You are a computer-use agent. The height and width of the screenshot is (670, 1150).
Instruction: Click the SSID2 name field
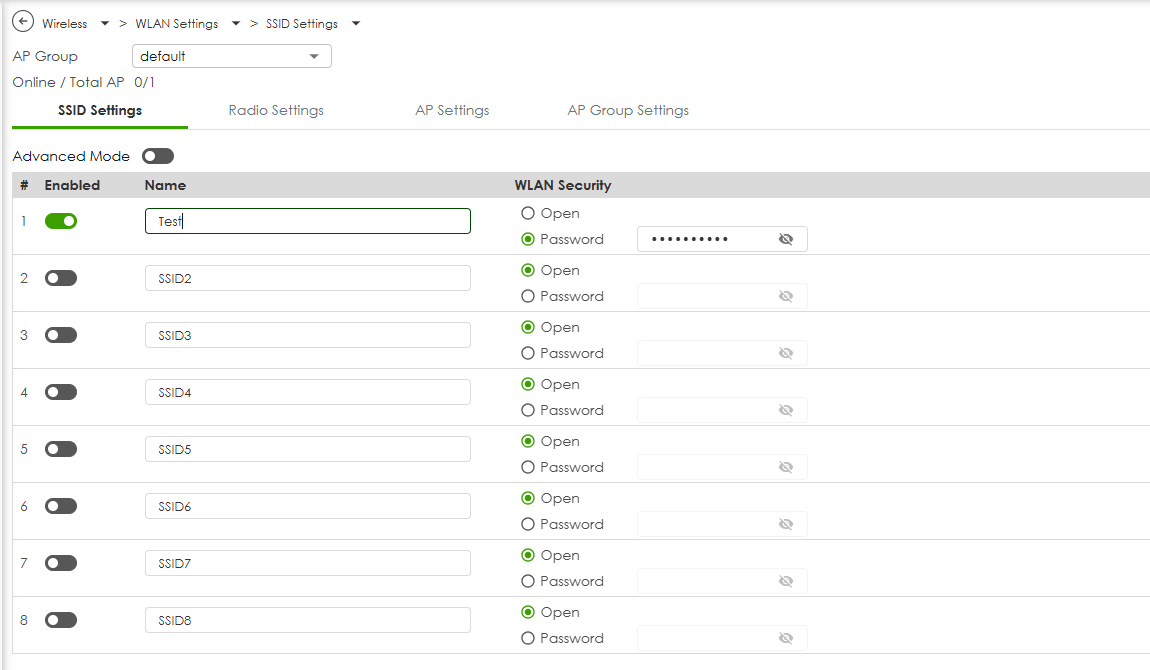[x=307, y=278]
